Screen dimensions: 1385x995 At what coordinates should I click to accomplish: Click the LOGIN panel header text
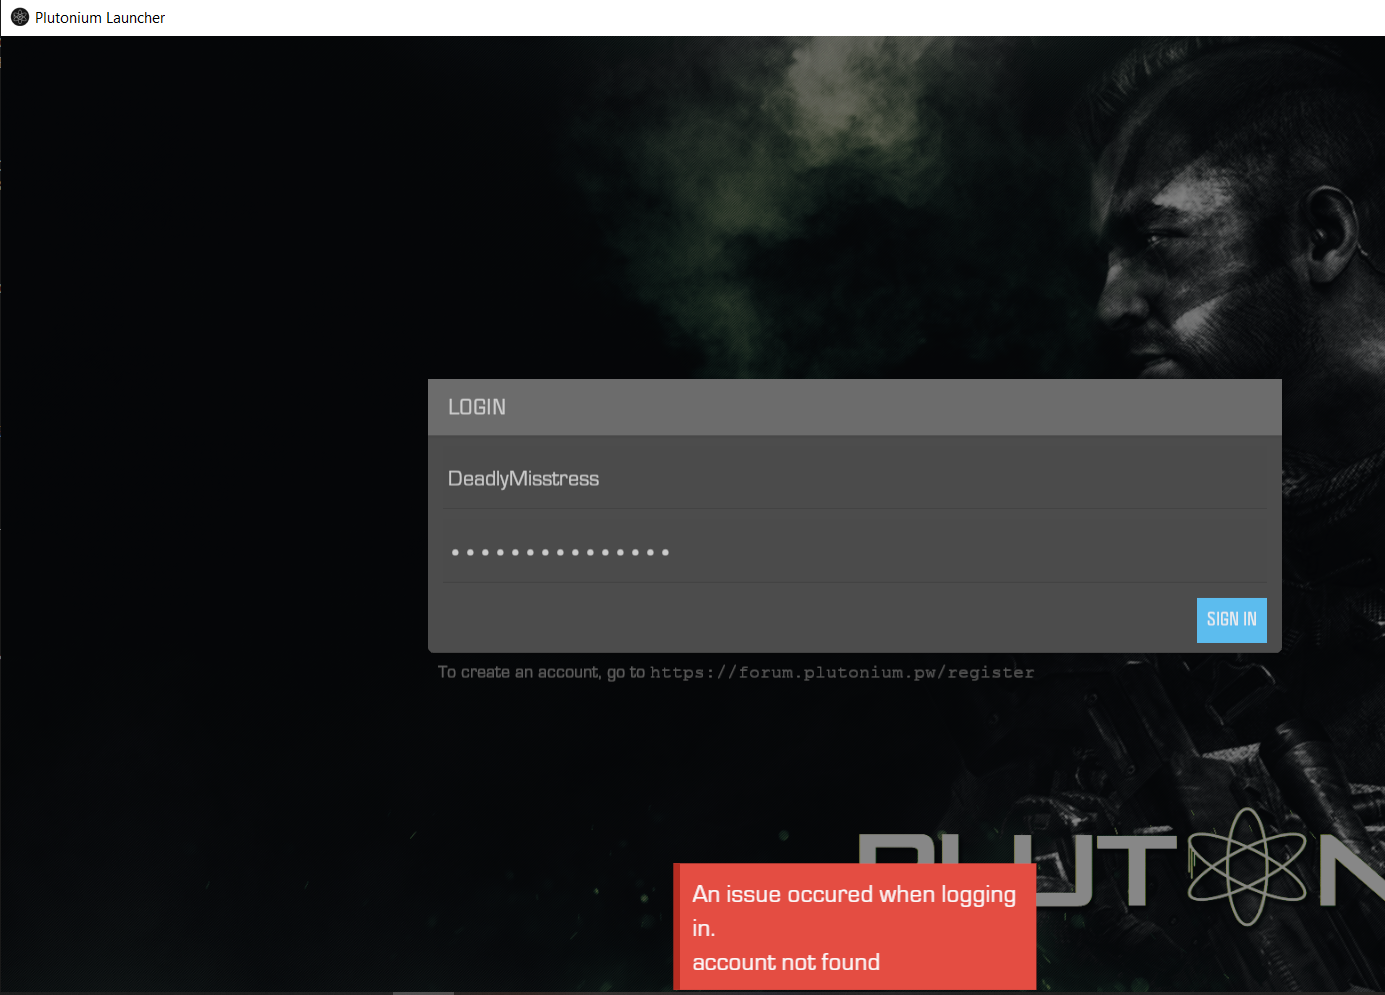click(477, 407)
